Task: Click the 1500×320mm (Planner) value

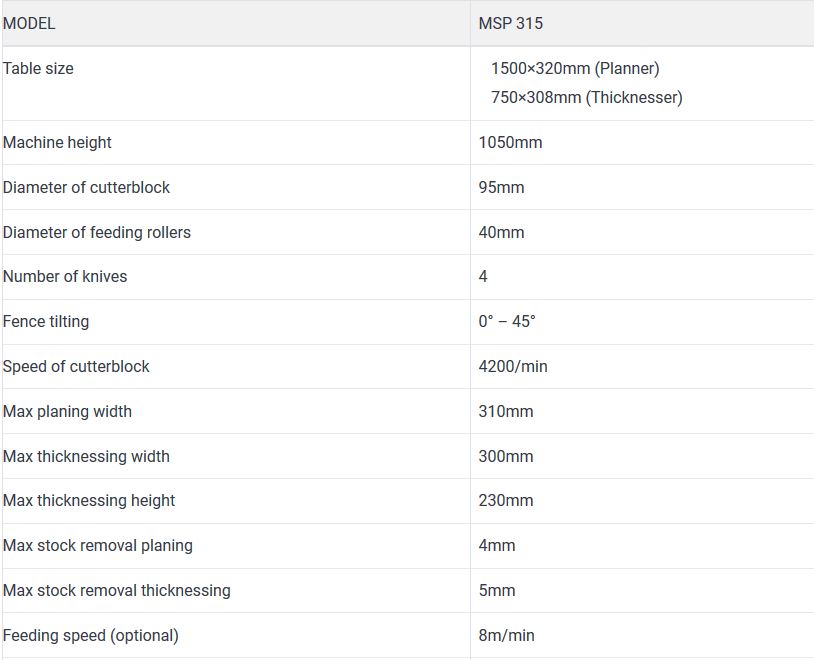Action: [x=575, y=69]
